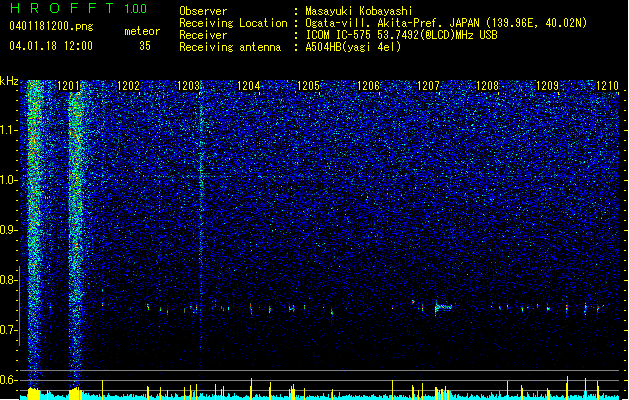Screen dimensions: 629x400
Task: Click the date 04.01.18 12:00
Action: pyautogui.click(x=51, y=46)
